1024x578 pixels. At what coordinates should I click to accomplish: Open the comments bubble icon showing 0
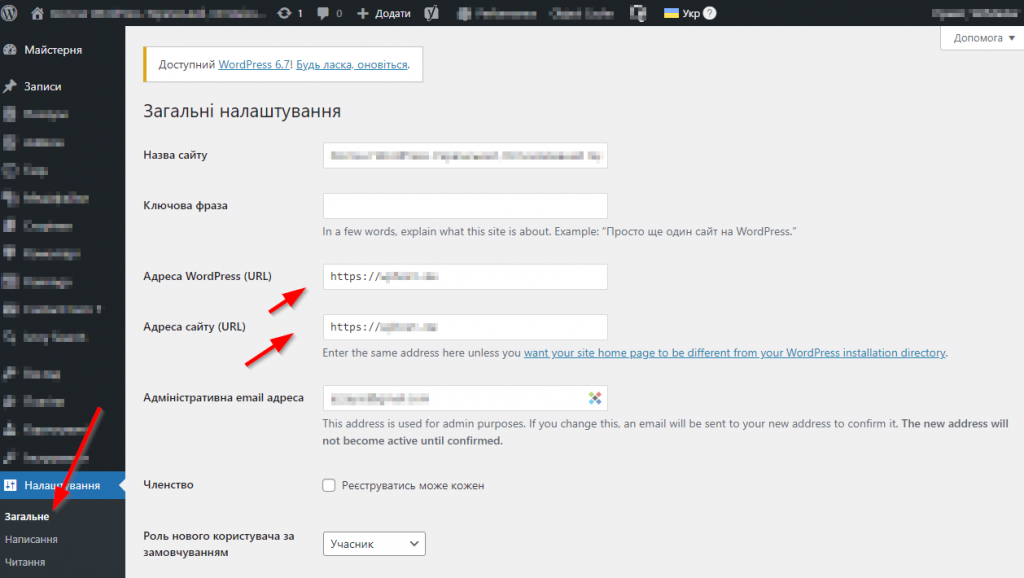(x=330, y=13)
